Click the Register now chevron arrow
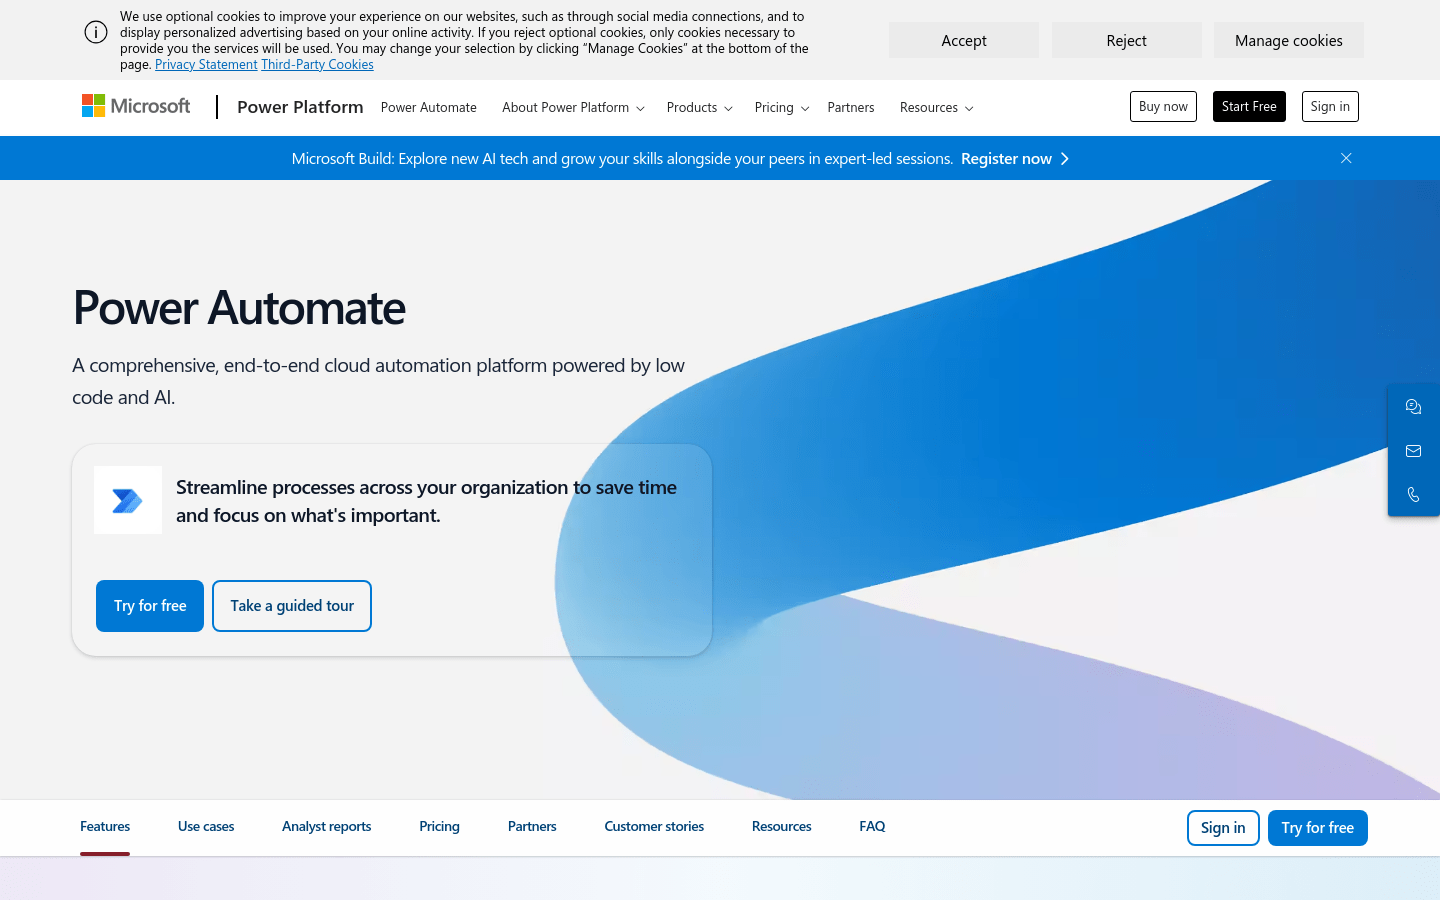The image size is (1440, 900). point(1065,159)
